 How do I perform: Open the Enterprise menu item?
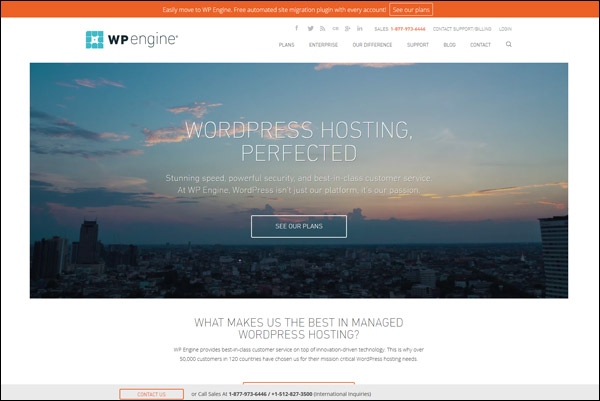tap(323, 45)
